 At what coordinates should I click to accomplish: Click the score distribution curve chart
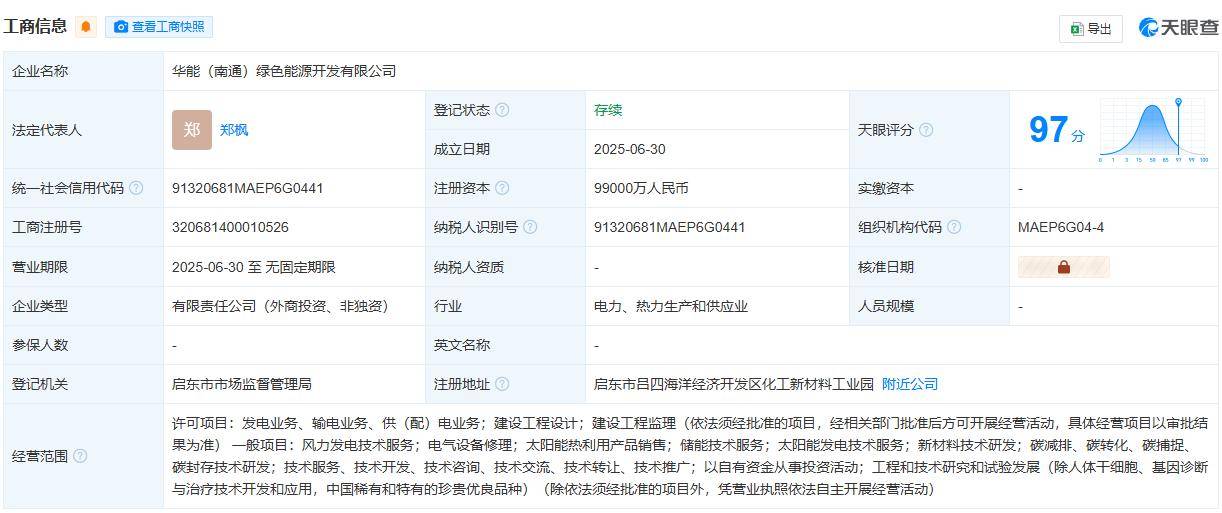1154,130
